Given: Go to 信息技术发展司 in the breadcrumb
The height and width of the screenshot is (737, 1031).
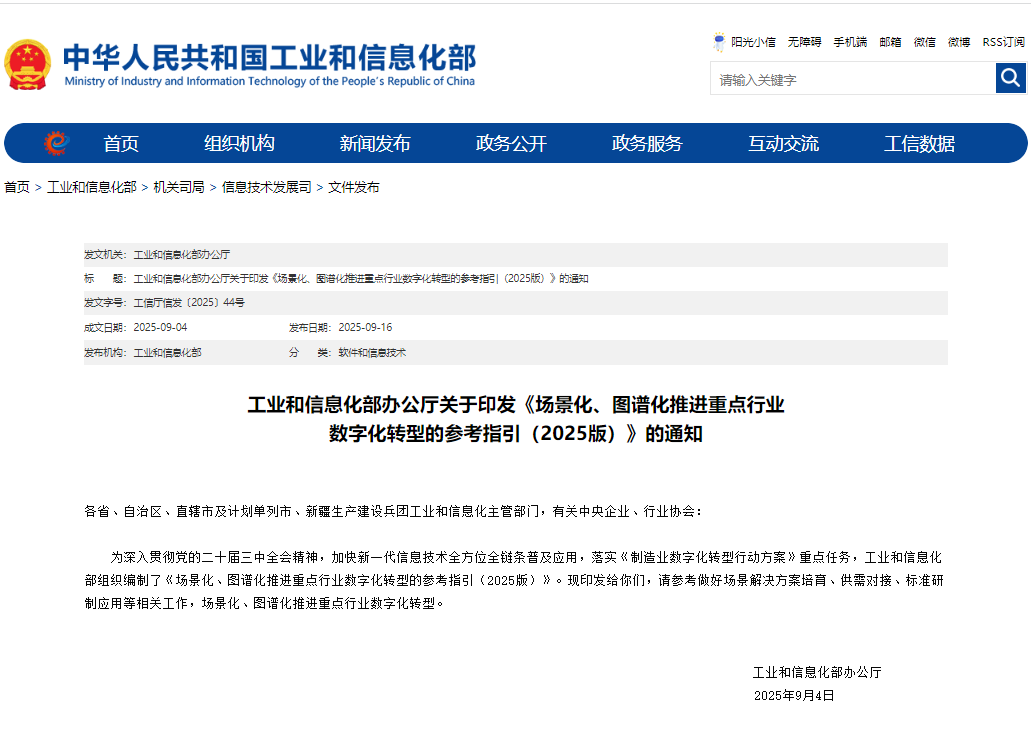Looking at the screenshot, I should 266,187.
